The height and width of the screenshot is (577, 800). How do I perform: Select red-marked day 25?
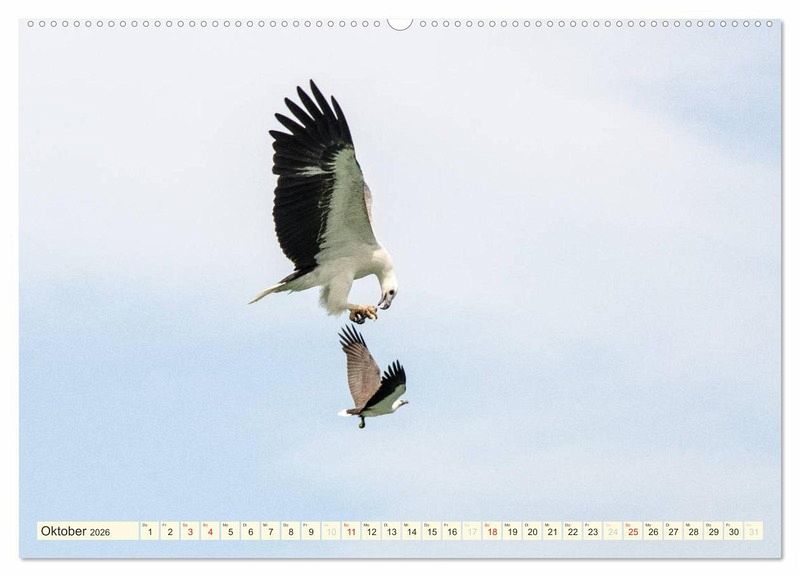click(633, 531)
